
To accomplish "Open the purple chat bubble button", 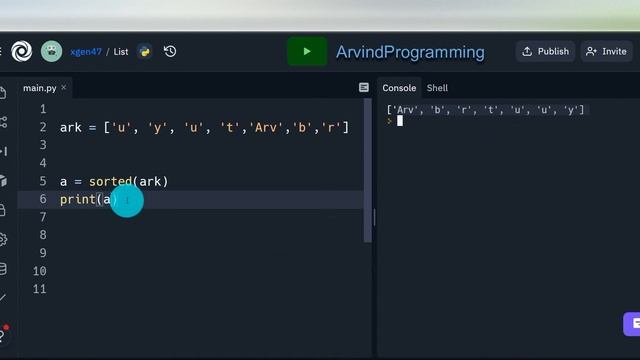I will tap(632, 324).
